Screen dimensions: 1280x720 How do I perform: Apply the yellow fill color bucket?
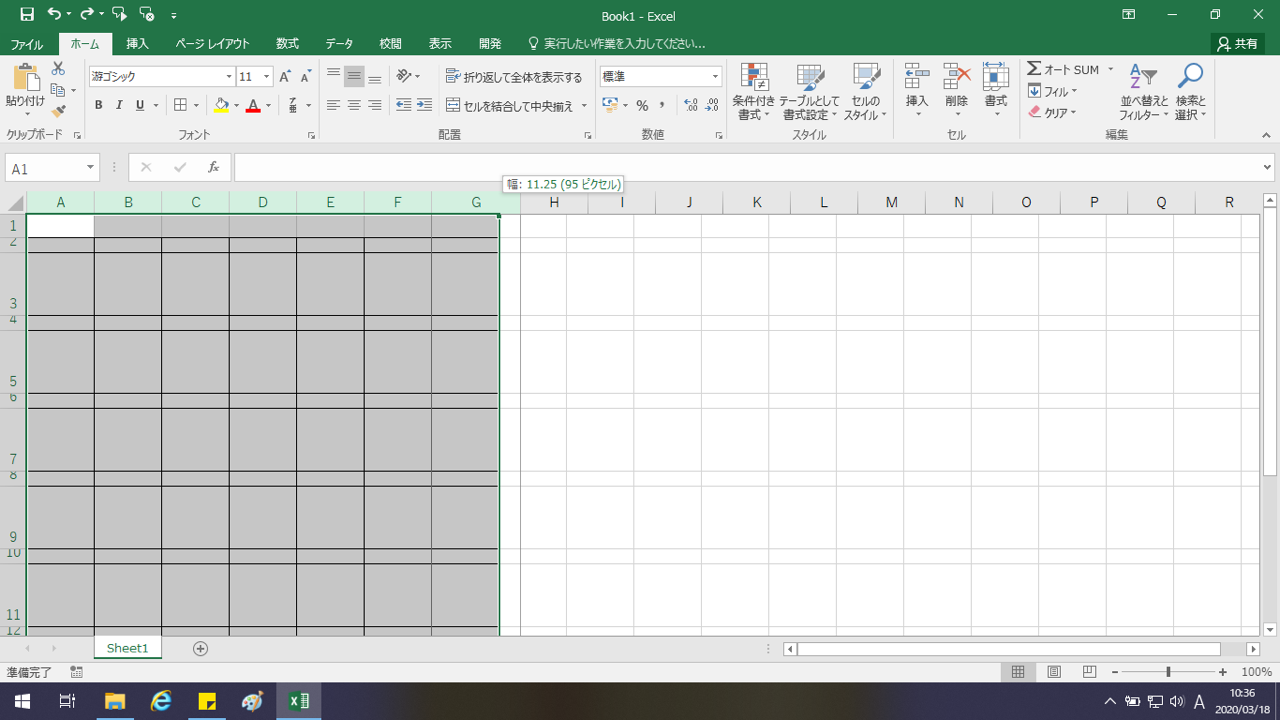pyautogui.click(x=221, y=105)
